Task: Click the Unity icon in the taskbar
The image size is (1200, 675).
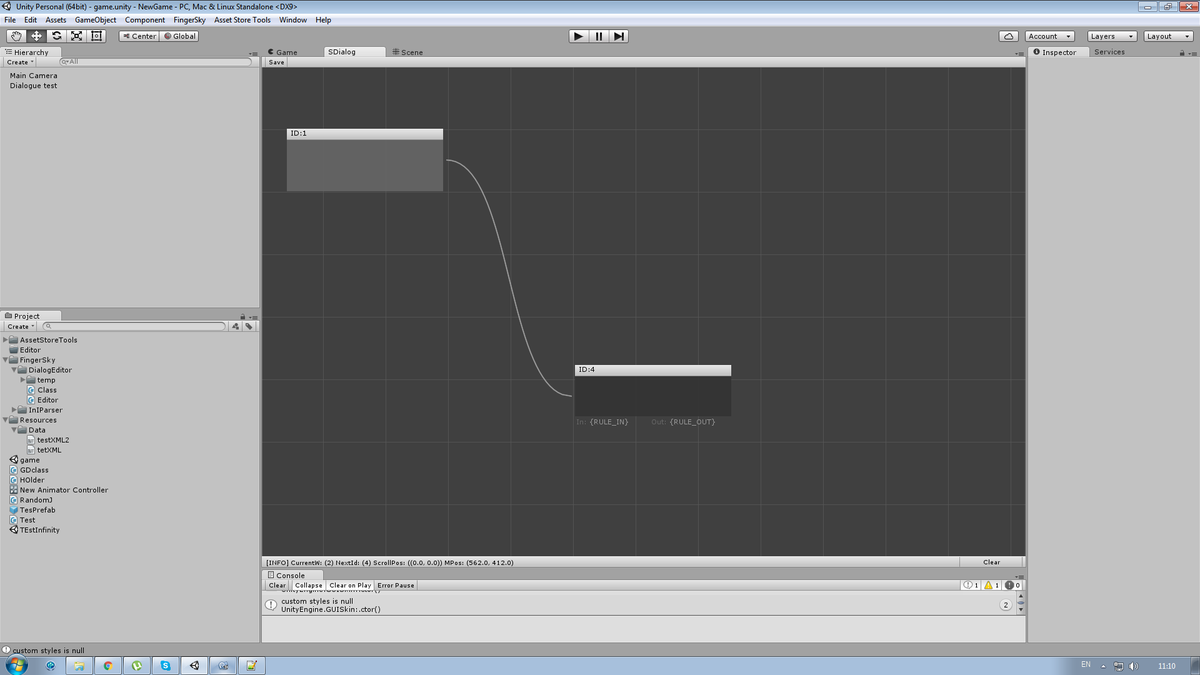Action: [x=194, y=665]
